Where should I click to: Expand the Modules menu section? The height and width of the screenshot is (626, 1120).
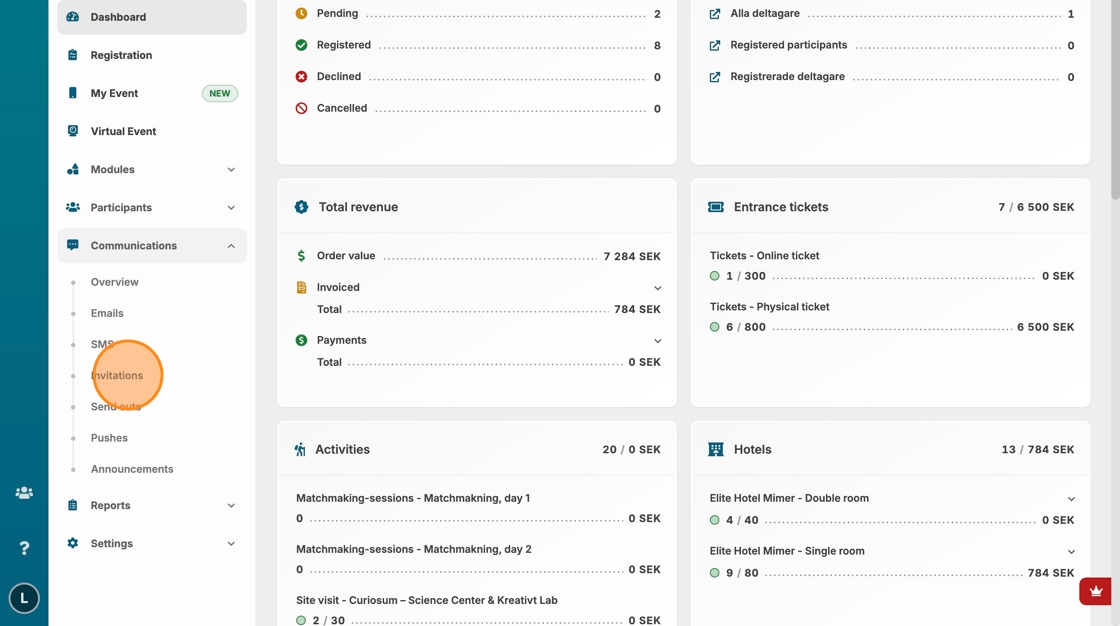231,170
